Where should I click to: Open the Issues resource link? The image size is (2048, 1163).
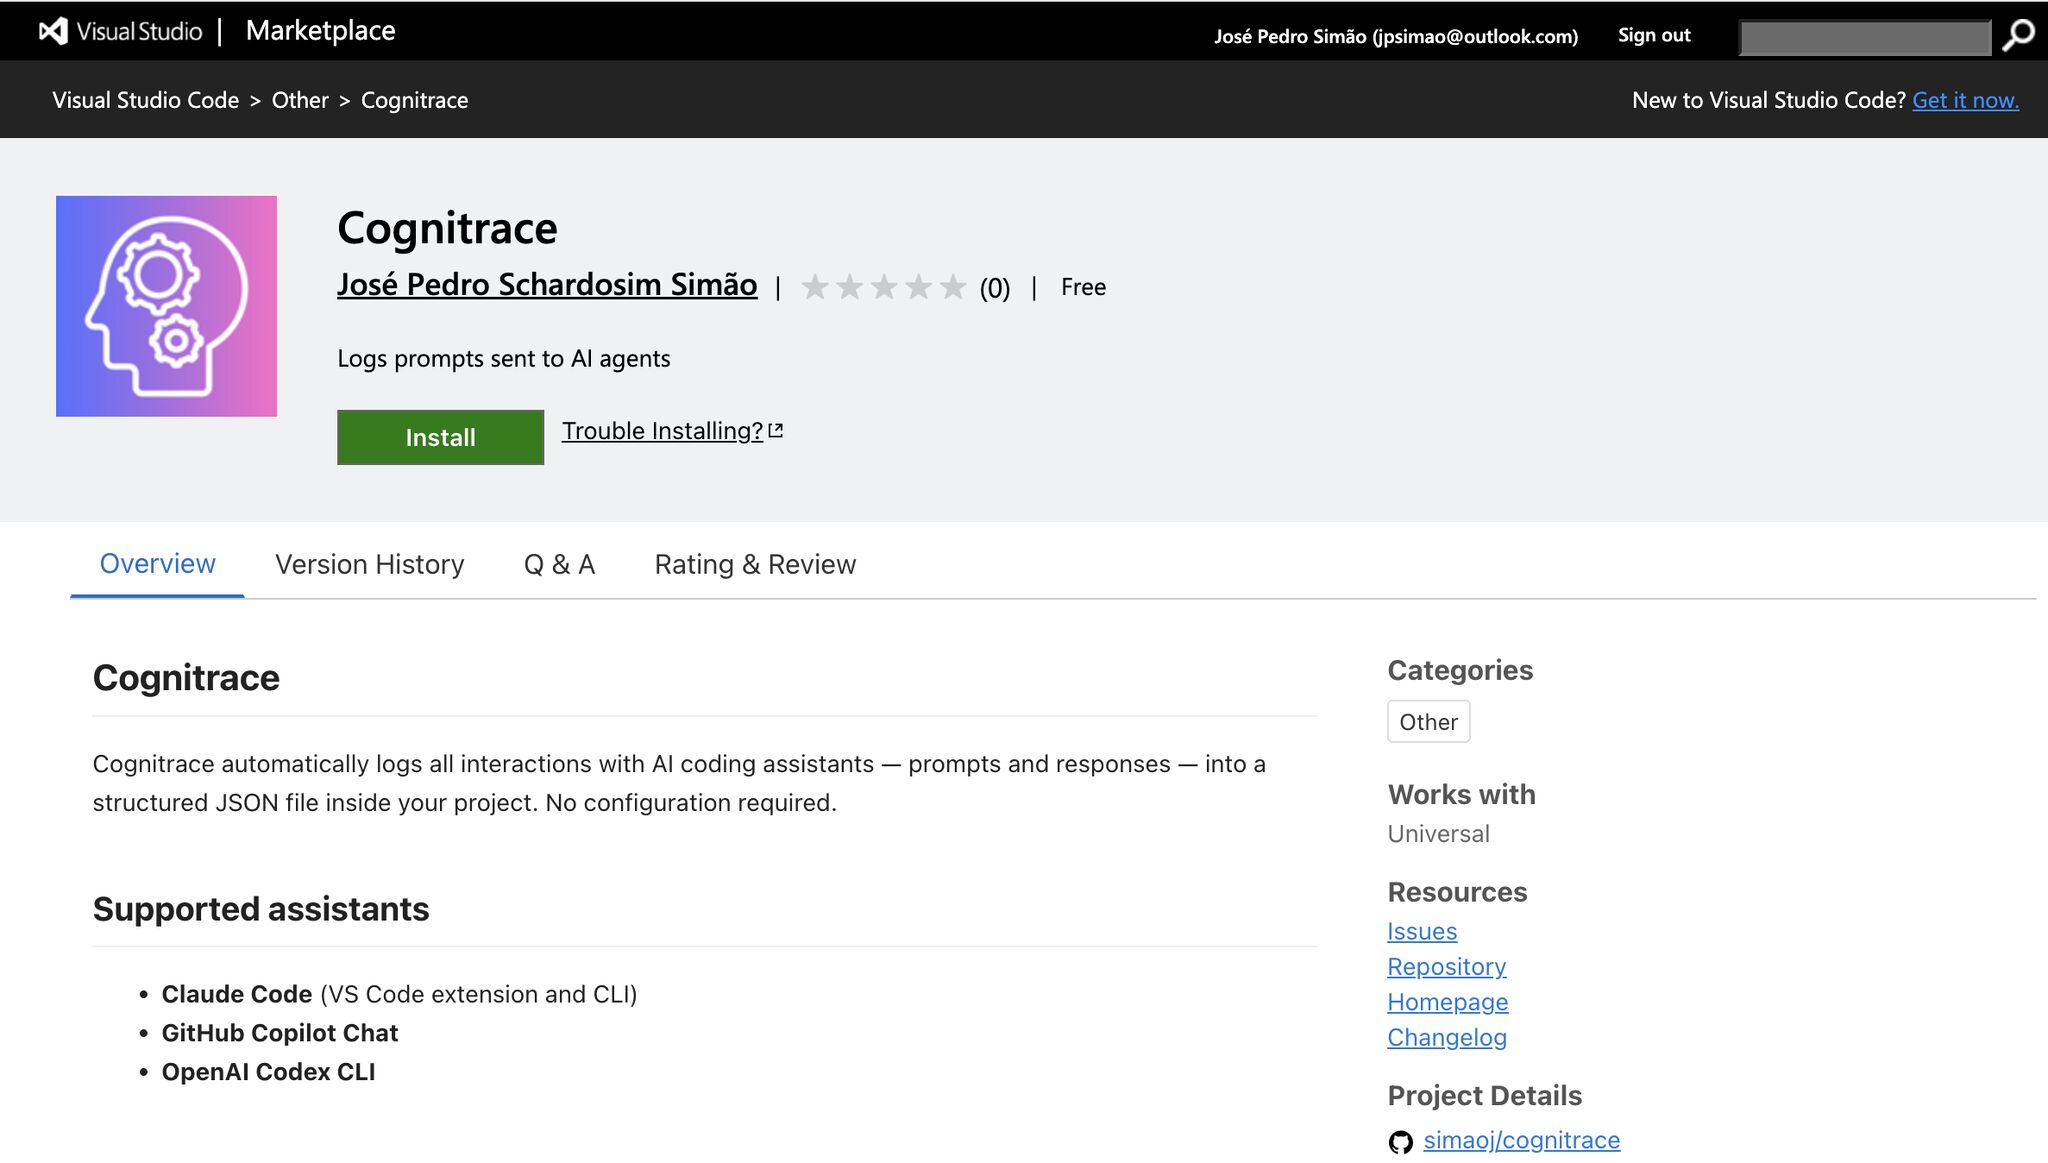(1422, 932)
